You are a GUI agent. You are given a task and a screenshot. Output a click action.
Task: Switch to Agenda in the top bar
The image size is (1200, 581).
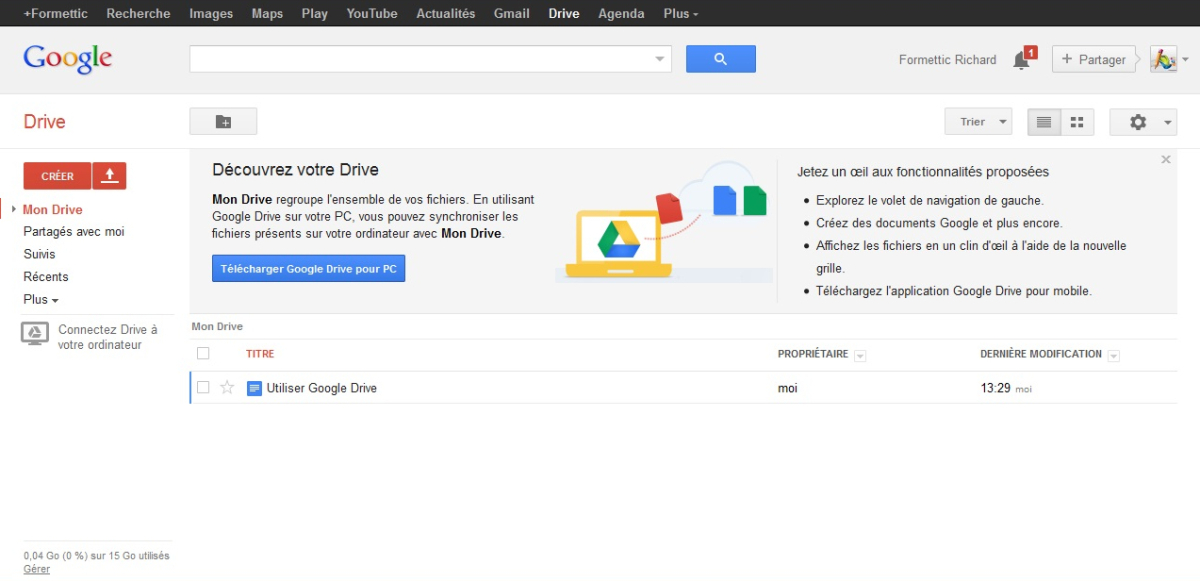620,13
